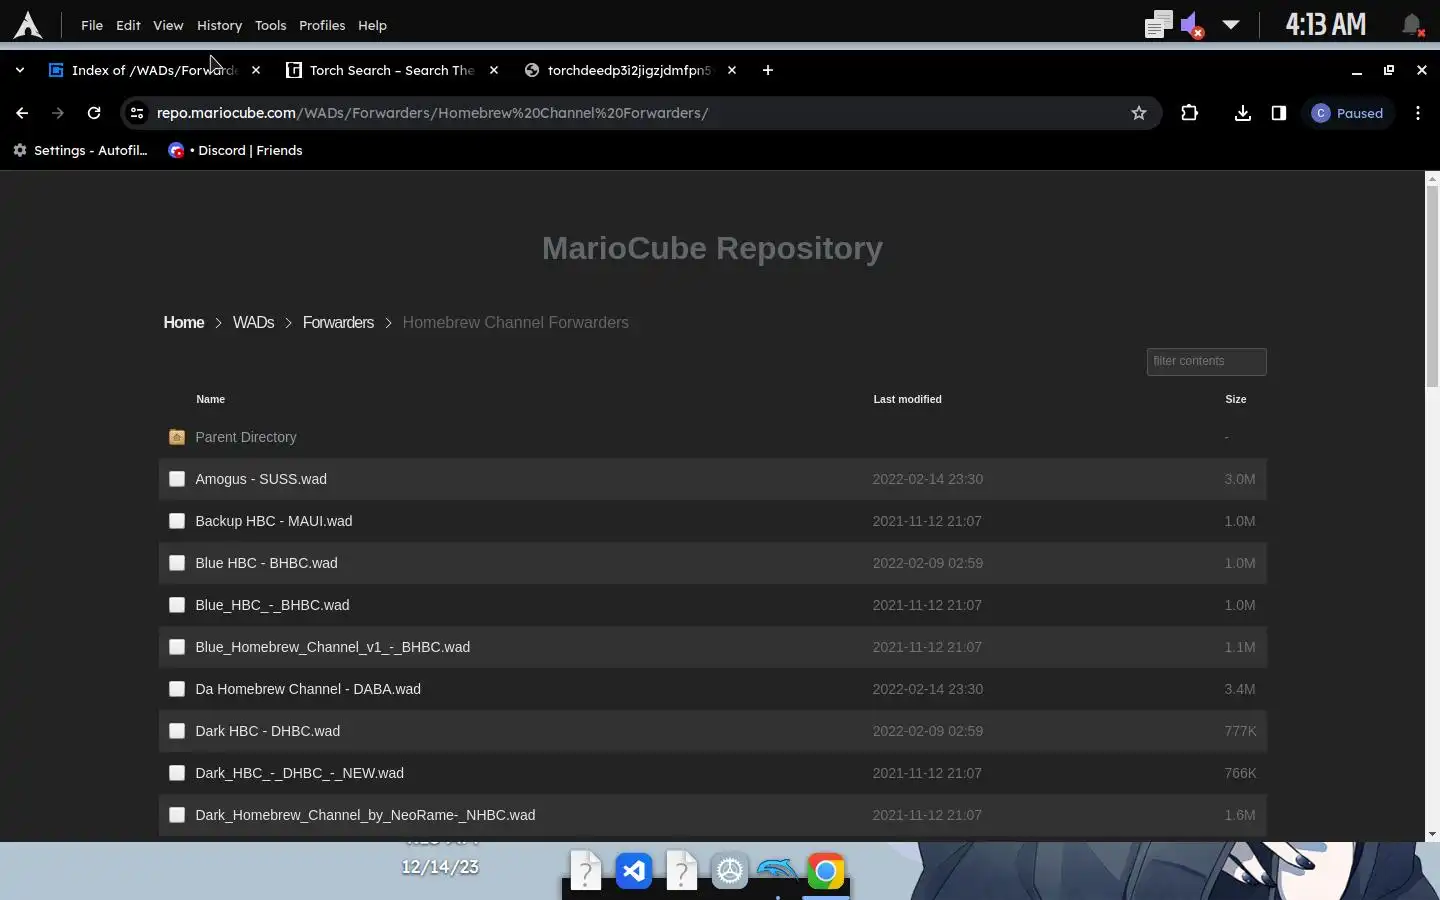Open the Settings - Autofill bookmark
The width and height of the screenshot is (1440, 900).
80,150
